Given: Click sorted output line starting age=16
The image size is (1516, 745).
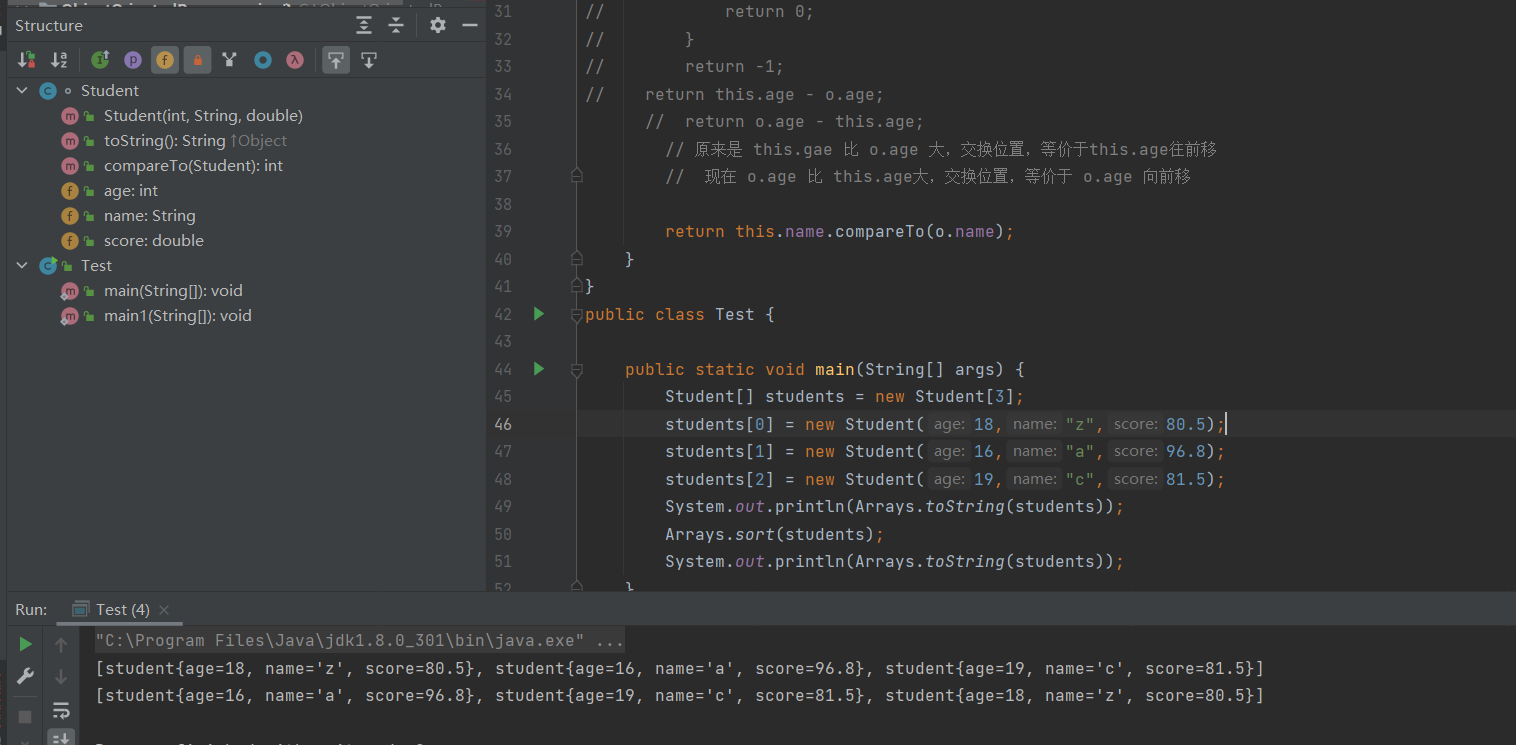Looking at the screenshot, I should coord(679,695).
